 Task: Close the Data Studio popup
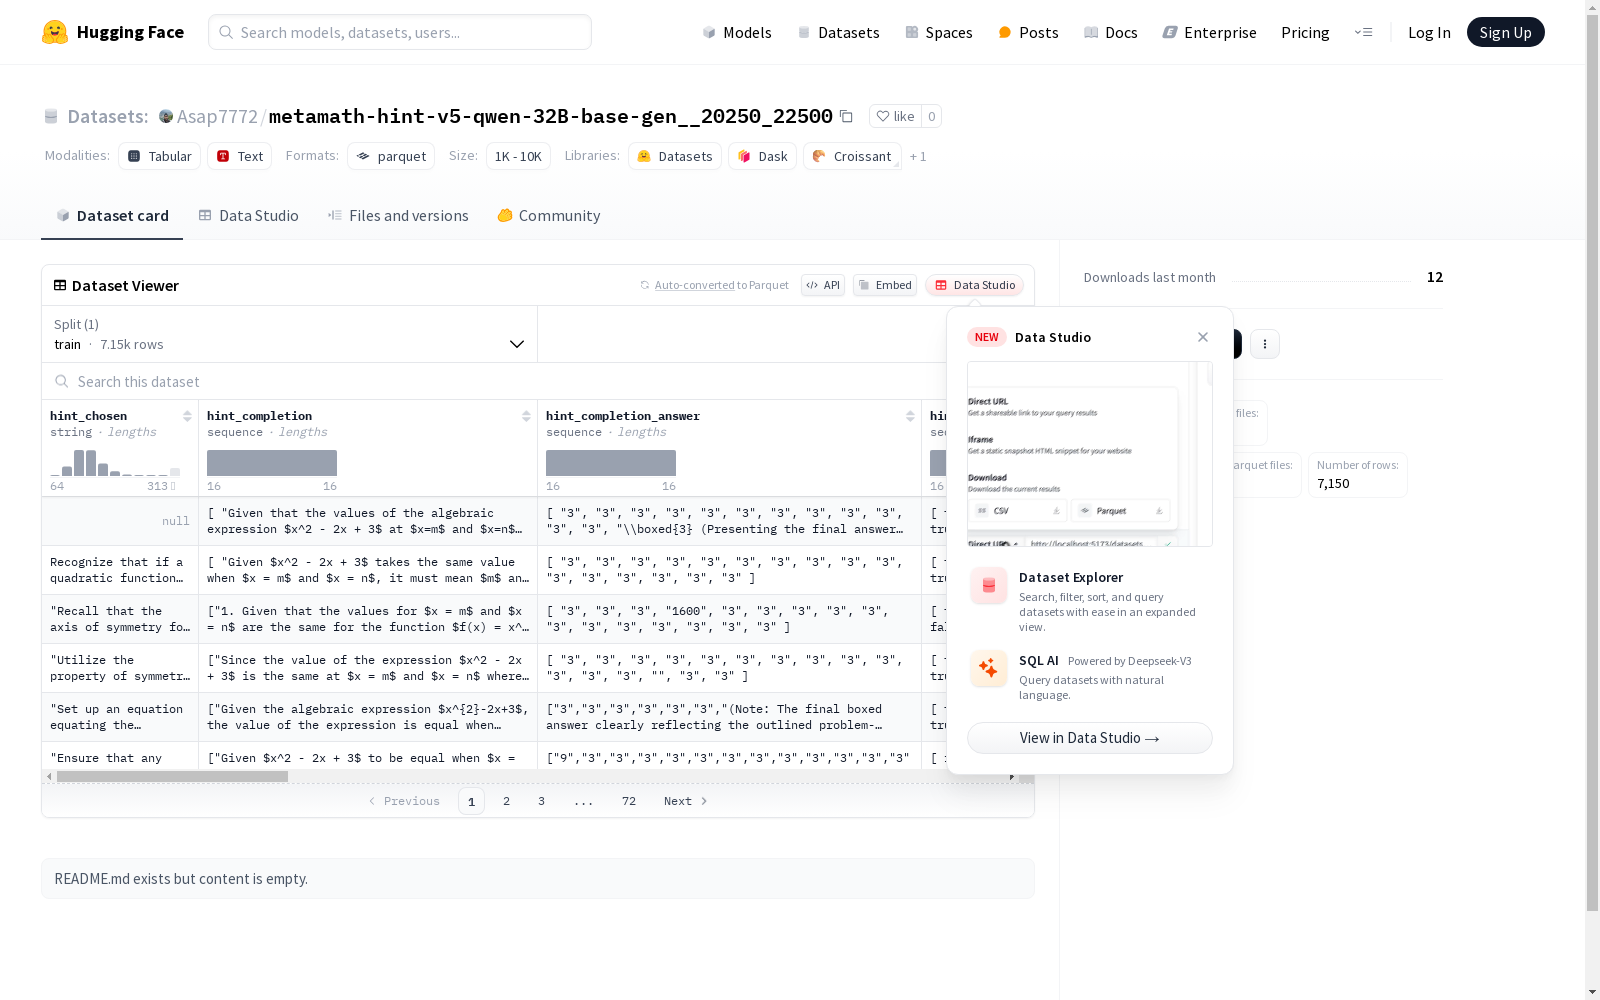coord(1203,337)
